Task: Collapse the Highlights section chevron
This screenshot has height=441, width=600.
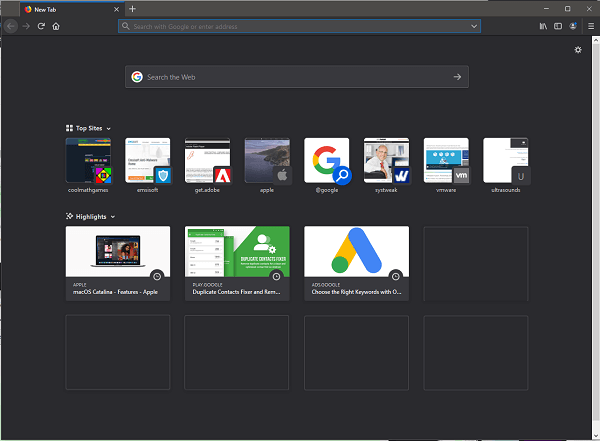Action: pos(113,217)
